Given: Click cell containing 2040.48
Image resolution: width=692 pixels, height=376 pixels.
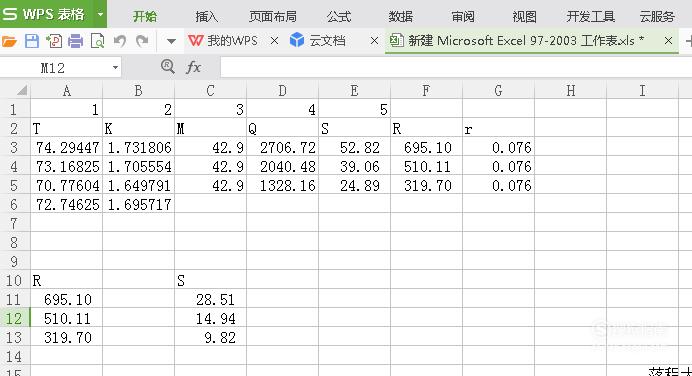Looking at the screenshot, I should coord(282,166).
